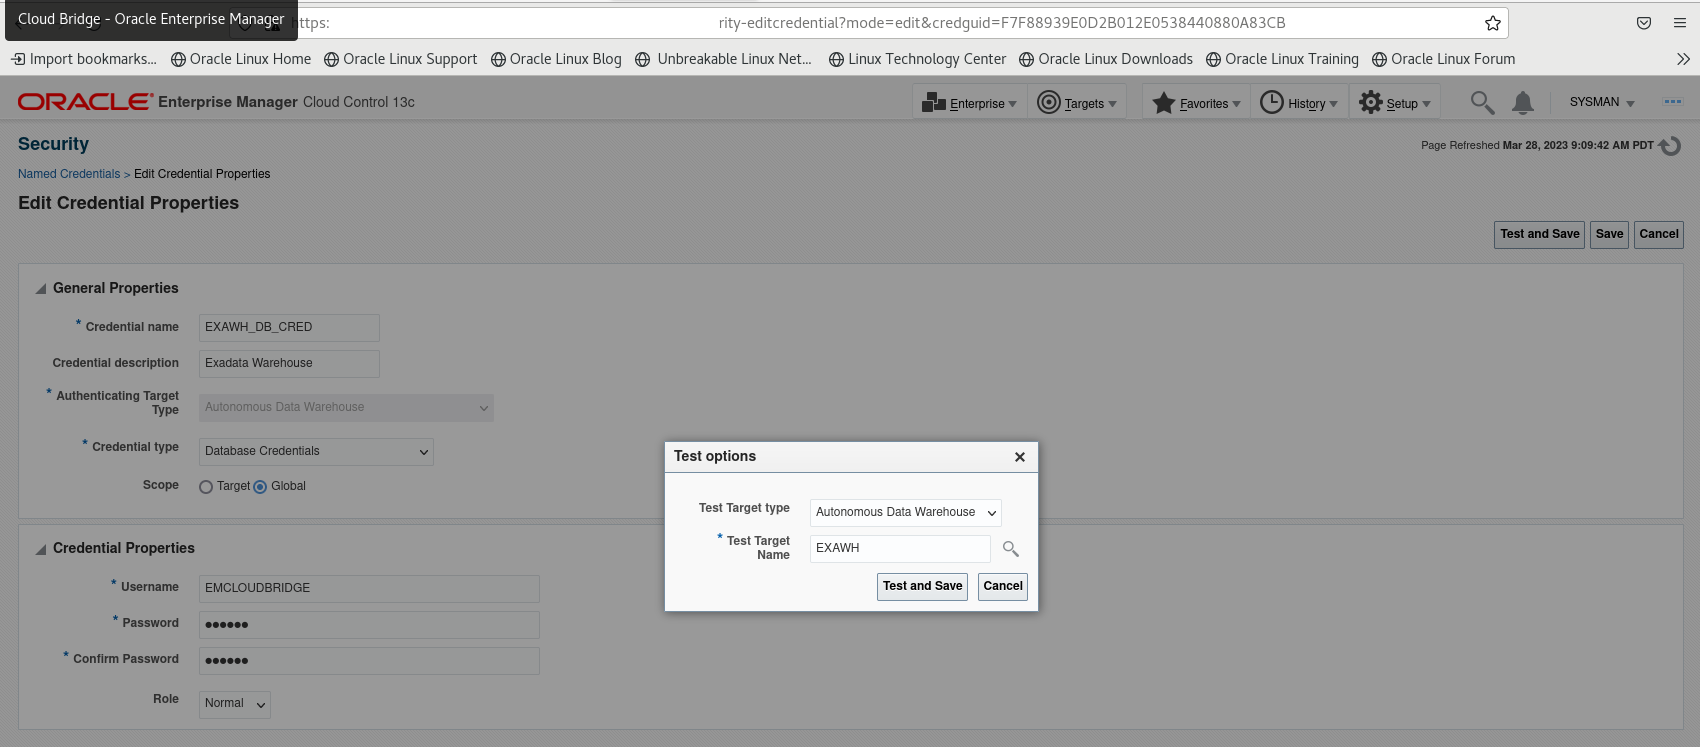This screenshot has width=1700, height=747.
Task: Open the Authenticating Target Type dropdown
Action: click(346, 407)
